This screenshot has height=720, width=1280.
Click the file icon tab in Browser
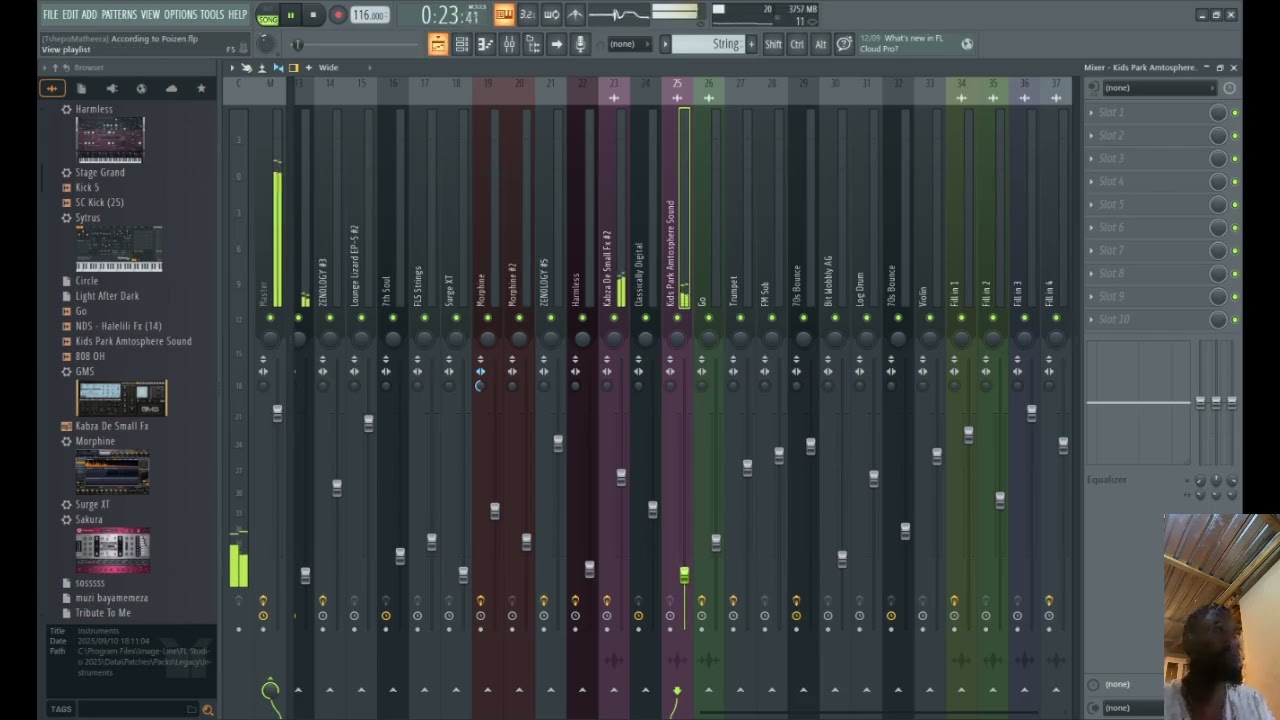pyautogui.click(x=81, y=89)
